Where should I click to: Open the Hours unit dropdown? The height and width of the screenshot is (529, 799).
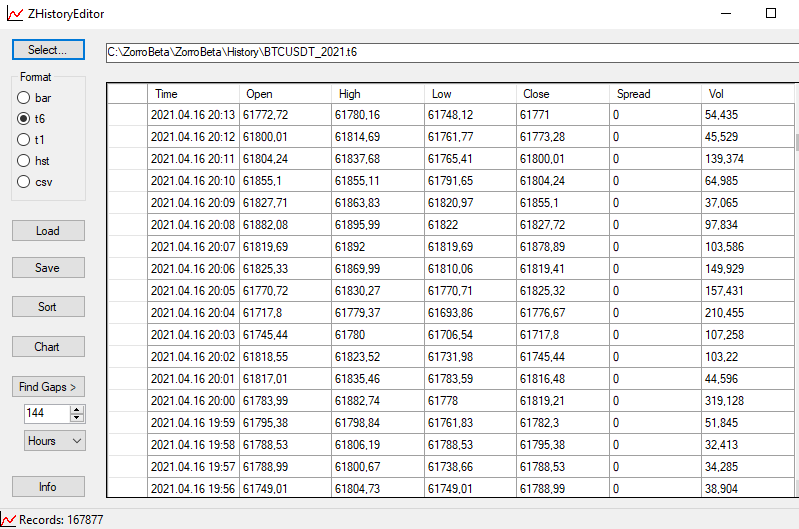tap(55, 441)
